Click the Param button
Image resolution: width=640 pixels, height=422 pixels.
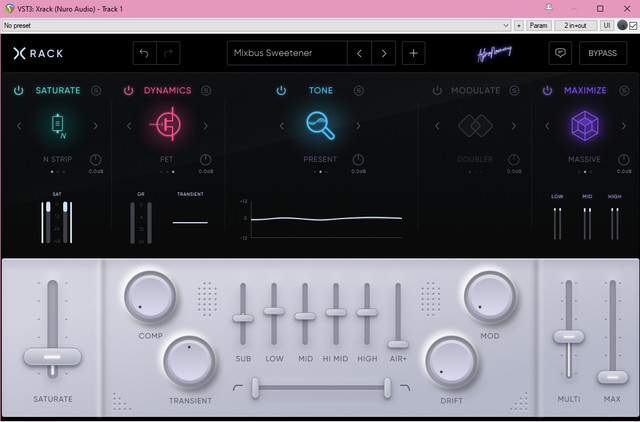pos(538,25)
